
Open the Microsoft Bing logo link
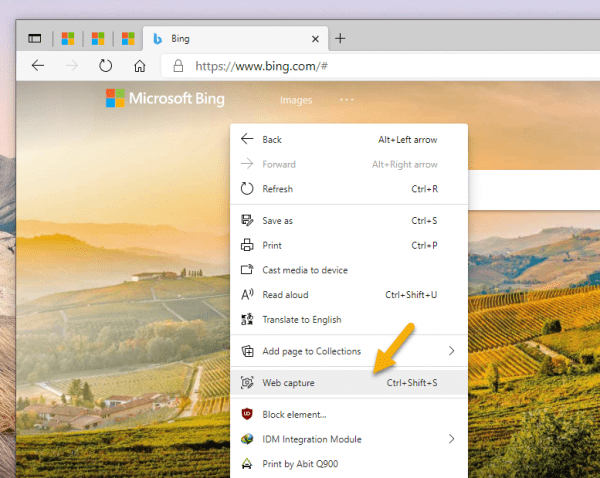(x=165, y=98)
